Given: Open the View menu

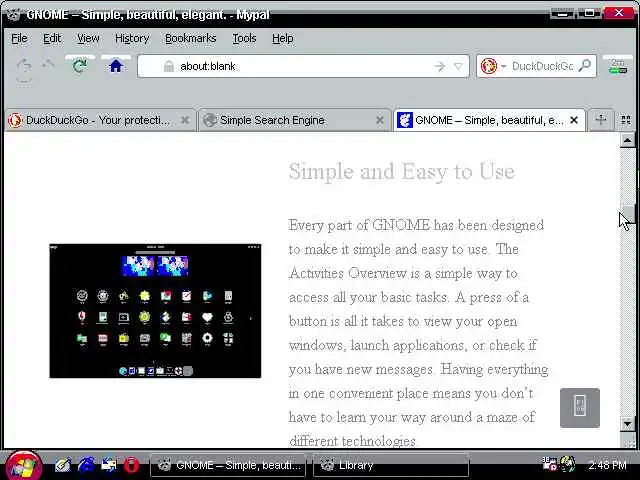Looking at the screenshot, I should point(88,38).
